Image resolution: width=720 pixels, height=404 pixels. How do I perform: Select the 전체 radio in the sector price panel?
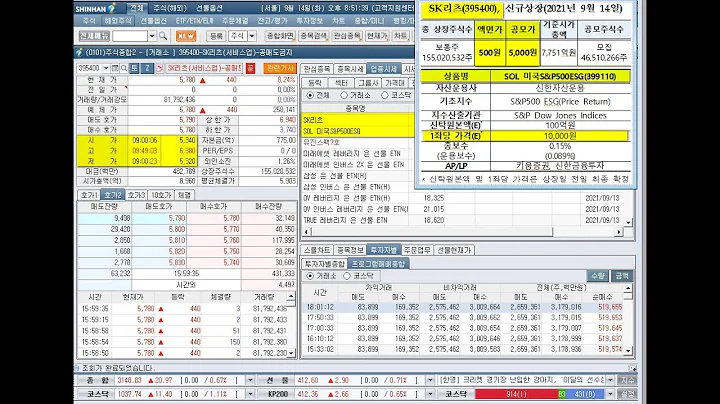pos(310,95)
